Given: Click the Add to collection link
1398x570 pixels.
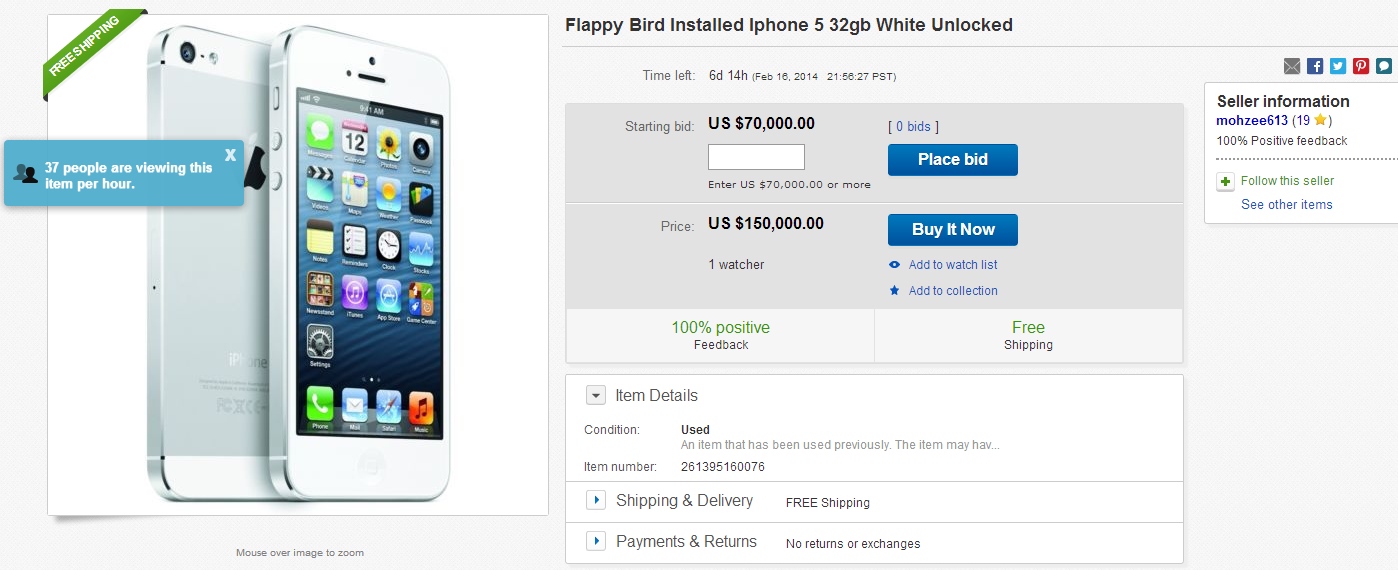Looking at the screenshot, I should coord(953,291).
